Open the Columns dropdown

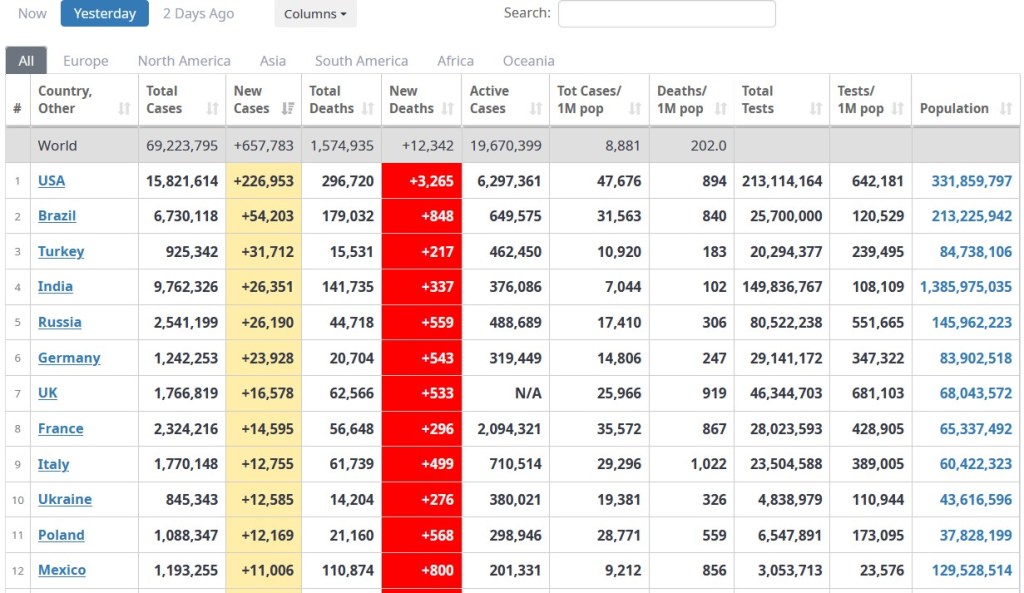(x=315, y=14)
